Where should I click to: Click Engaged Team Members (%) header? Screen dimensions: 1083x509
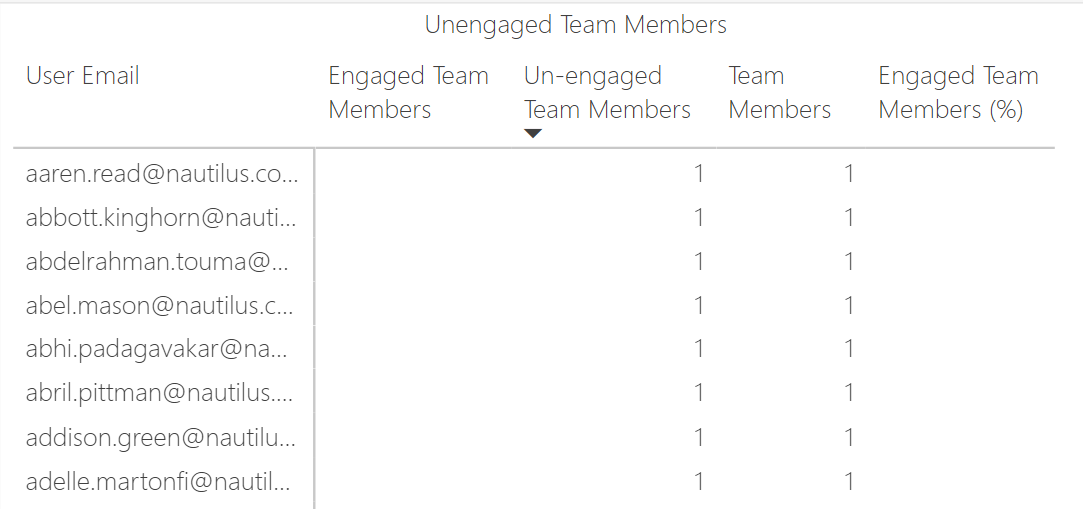[x=958, y=92]
